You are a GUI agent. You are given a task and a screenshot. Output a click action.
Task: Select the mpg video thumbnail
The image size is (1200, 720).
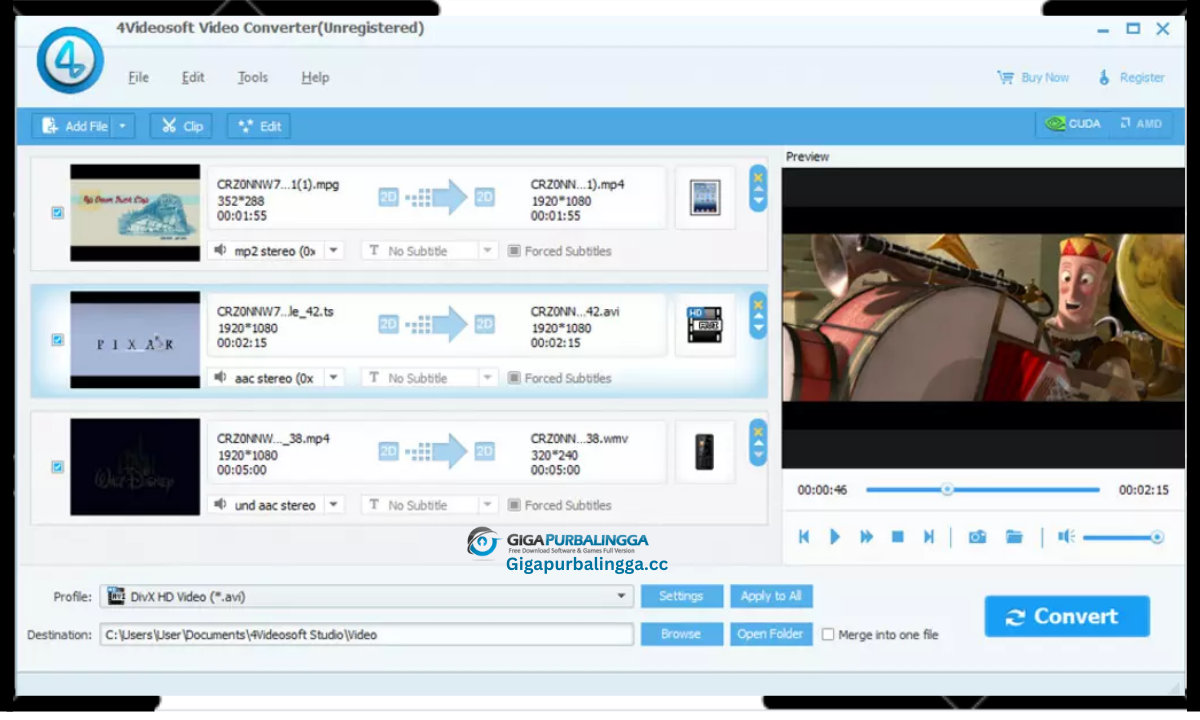[x=135, y=213]
